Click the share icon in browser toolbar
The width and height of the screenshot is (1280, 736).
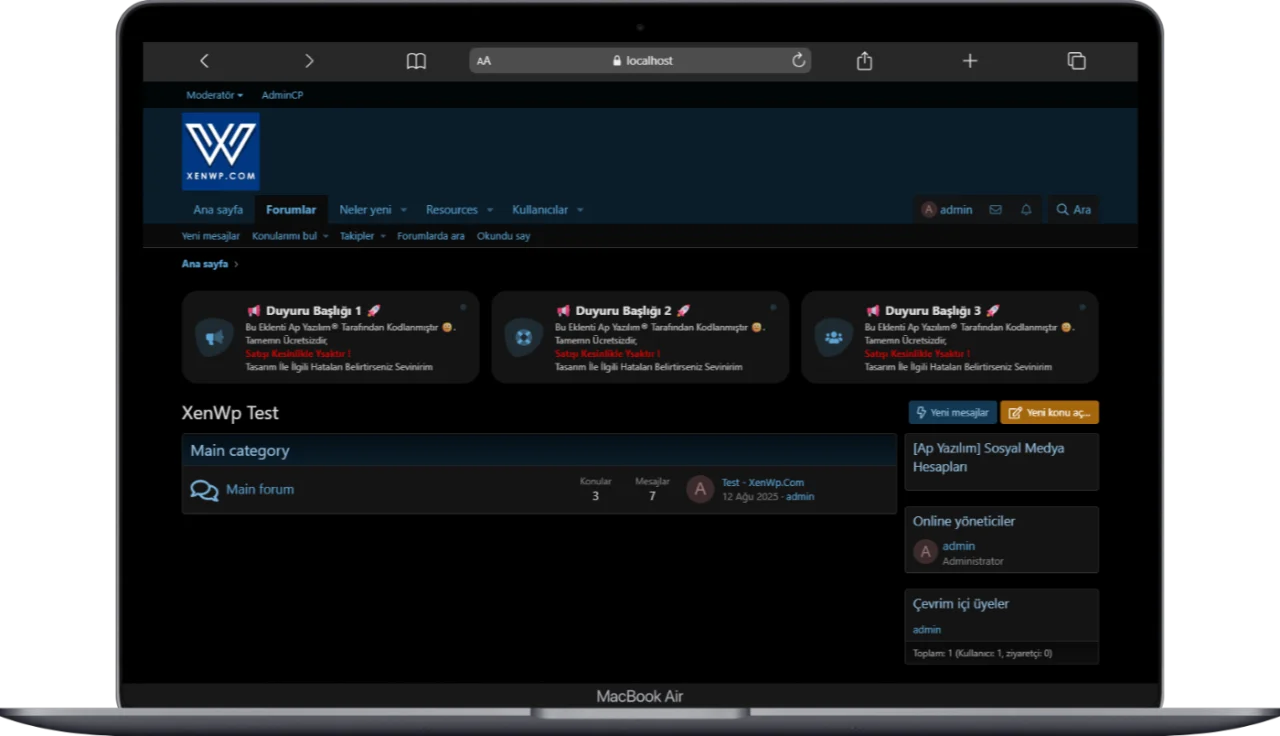(x=864, y=61)
